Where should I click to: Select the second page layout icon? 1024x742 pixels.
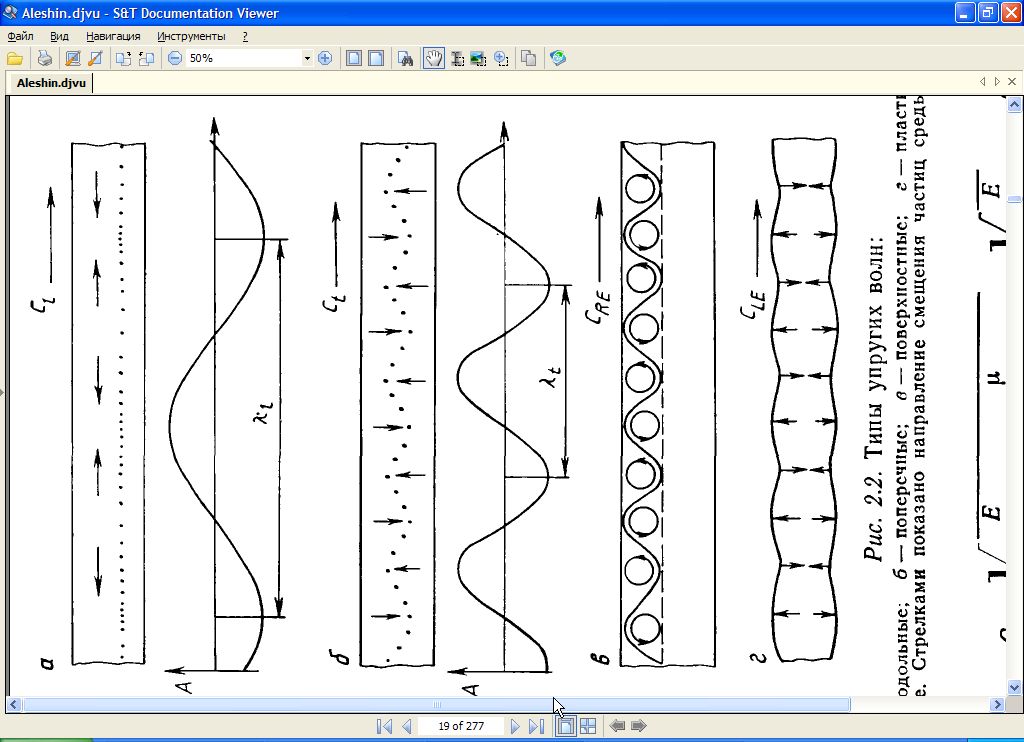point(376,59)
